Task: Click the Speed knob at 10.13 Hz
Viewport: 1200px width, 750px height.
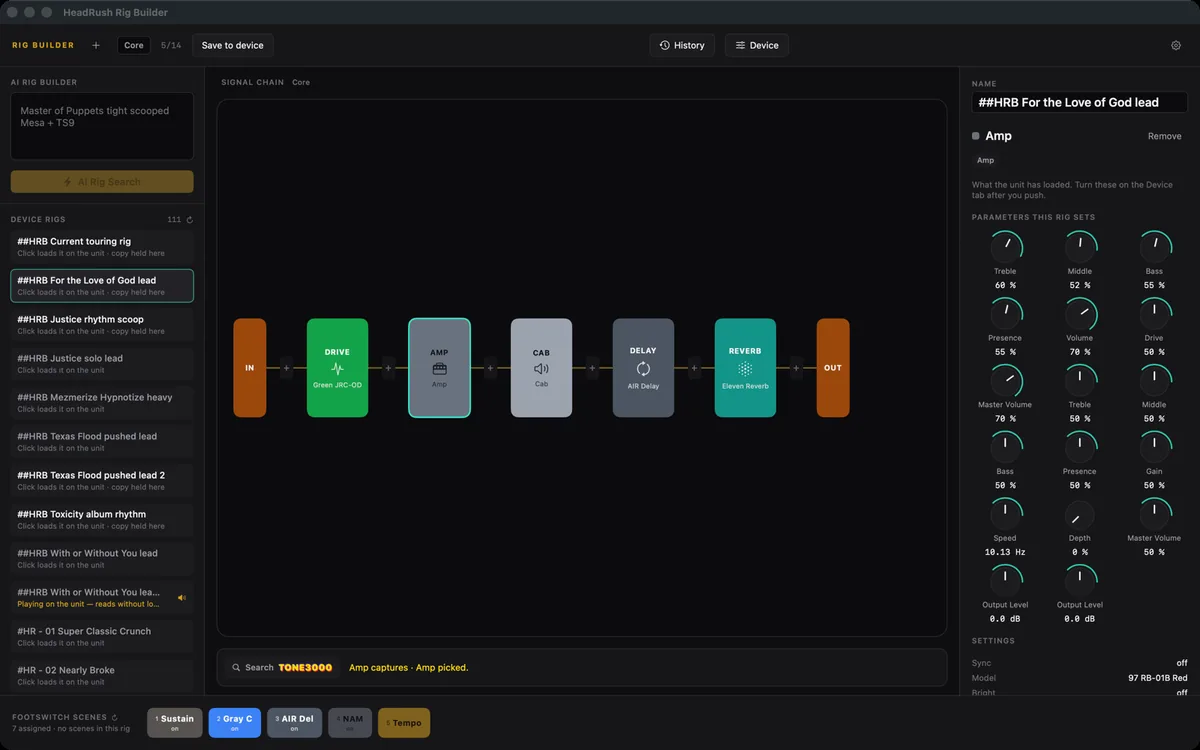Action: point(1005,513)
